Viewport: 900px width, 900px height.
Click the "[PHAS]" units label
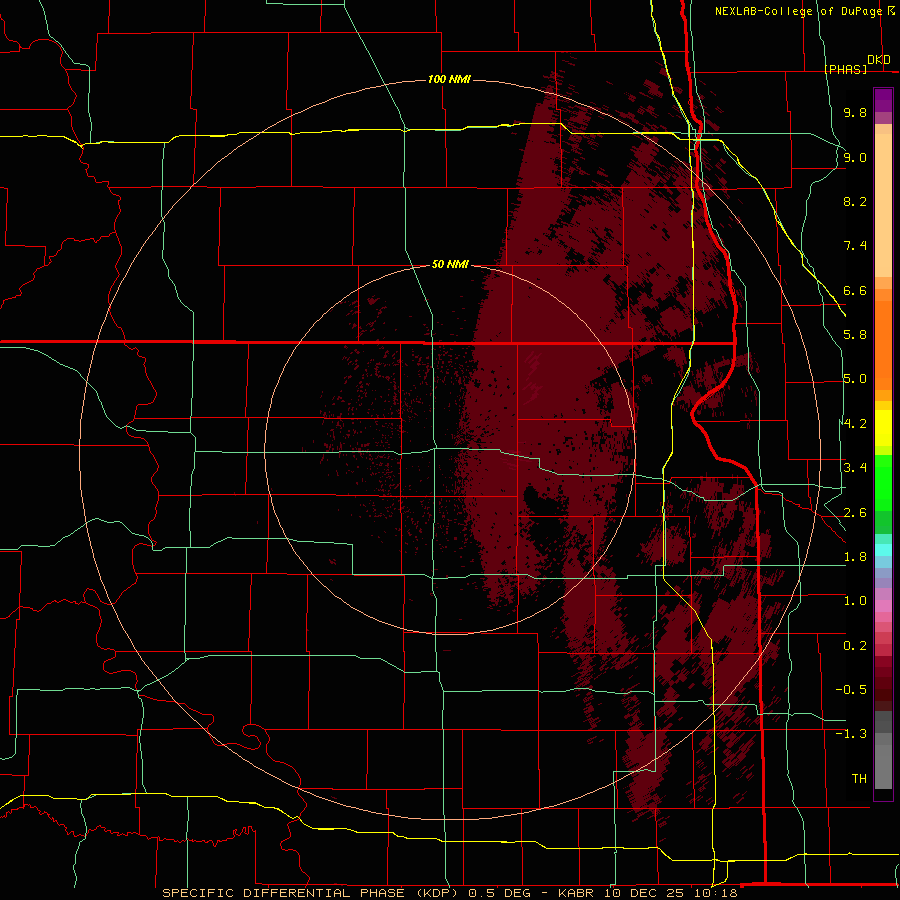(x=845, y=69)
